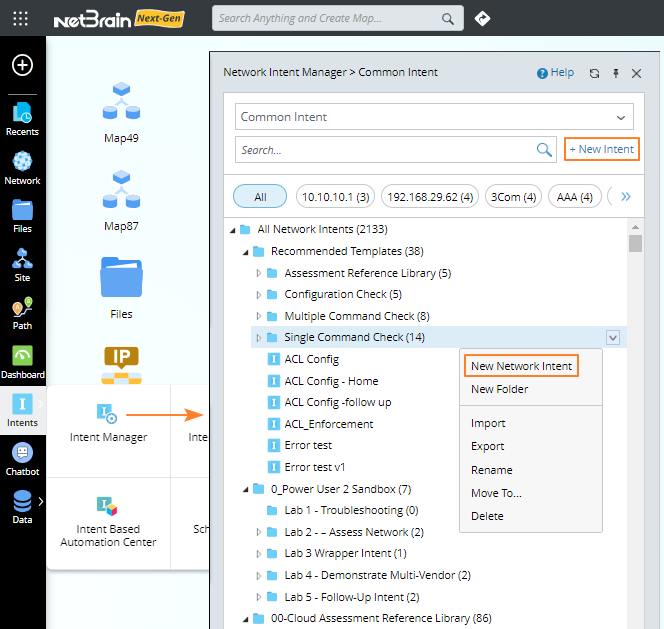Open the Network sidebar icon
The image size is (664, 629).
click(x=22, y=167)
